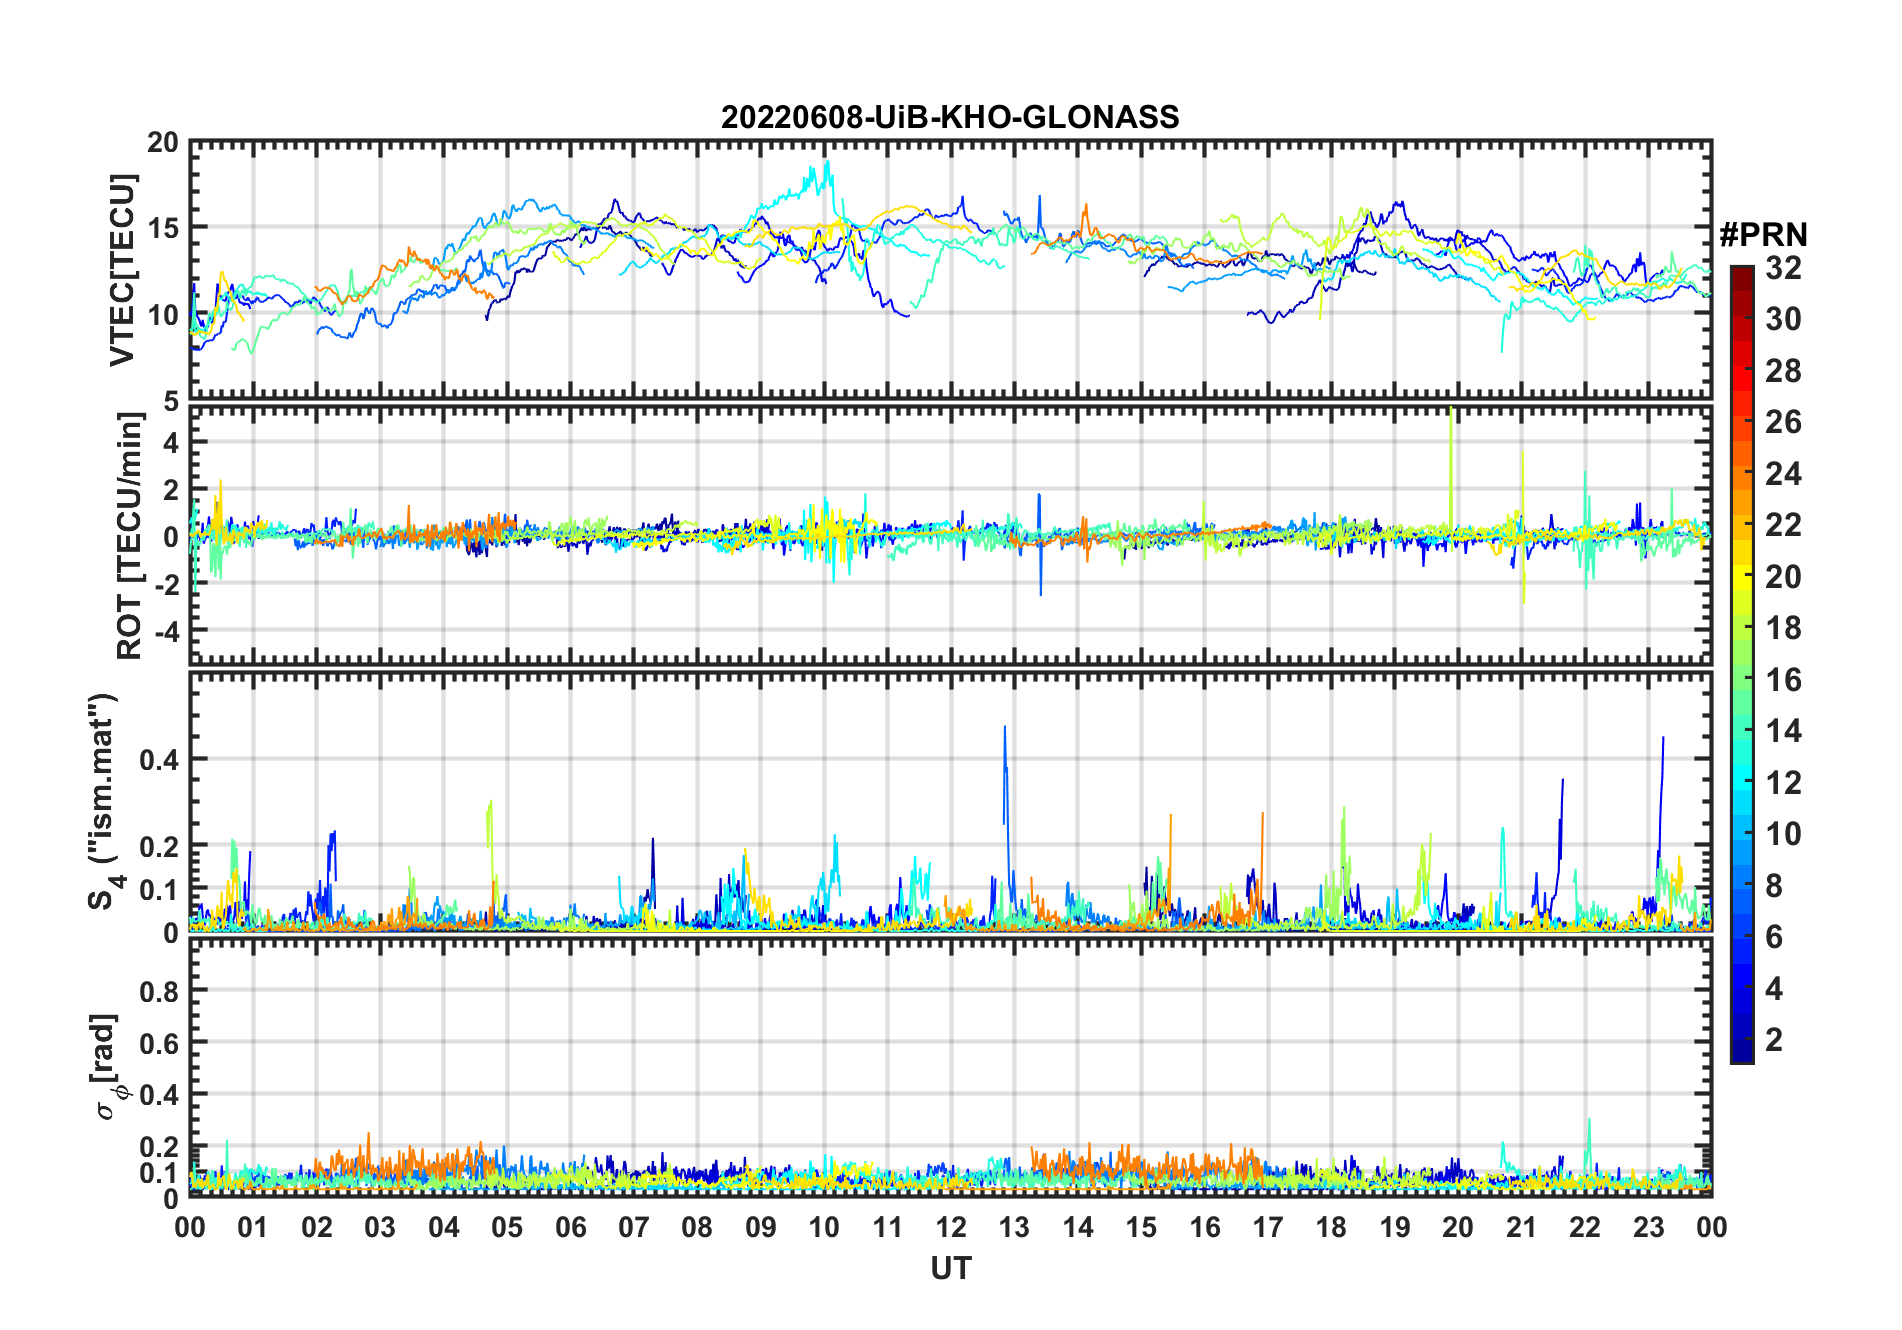Select ROT axis tick value -2
Image resolution: width=1902 pixels, height=1330 pixels.
(x=166, y=585)
